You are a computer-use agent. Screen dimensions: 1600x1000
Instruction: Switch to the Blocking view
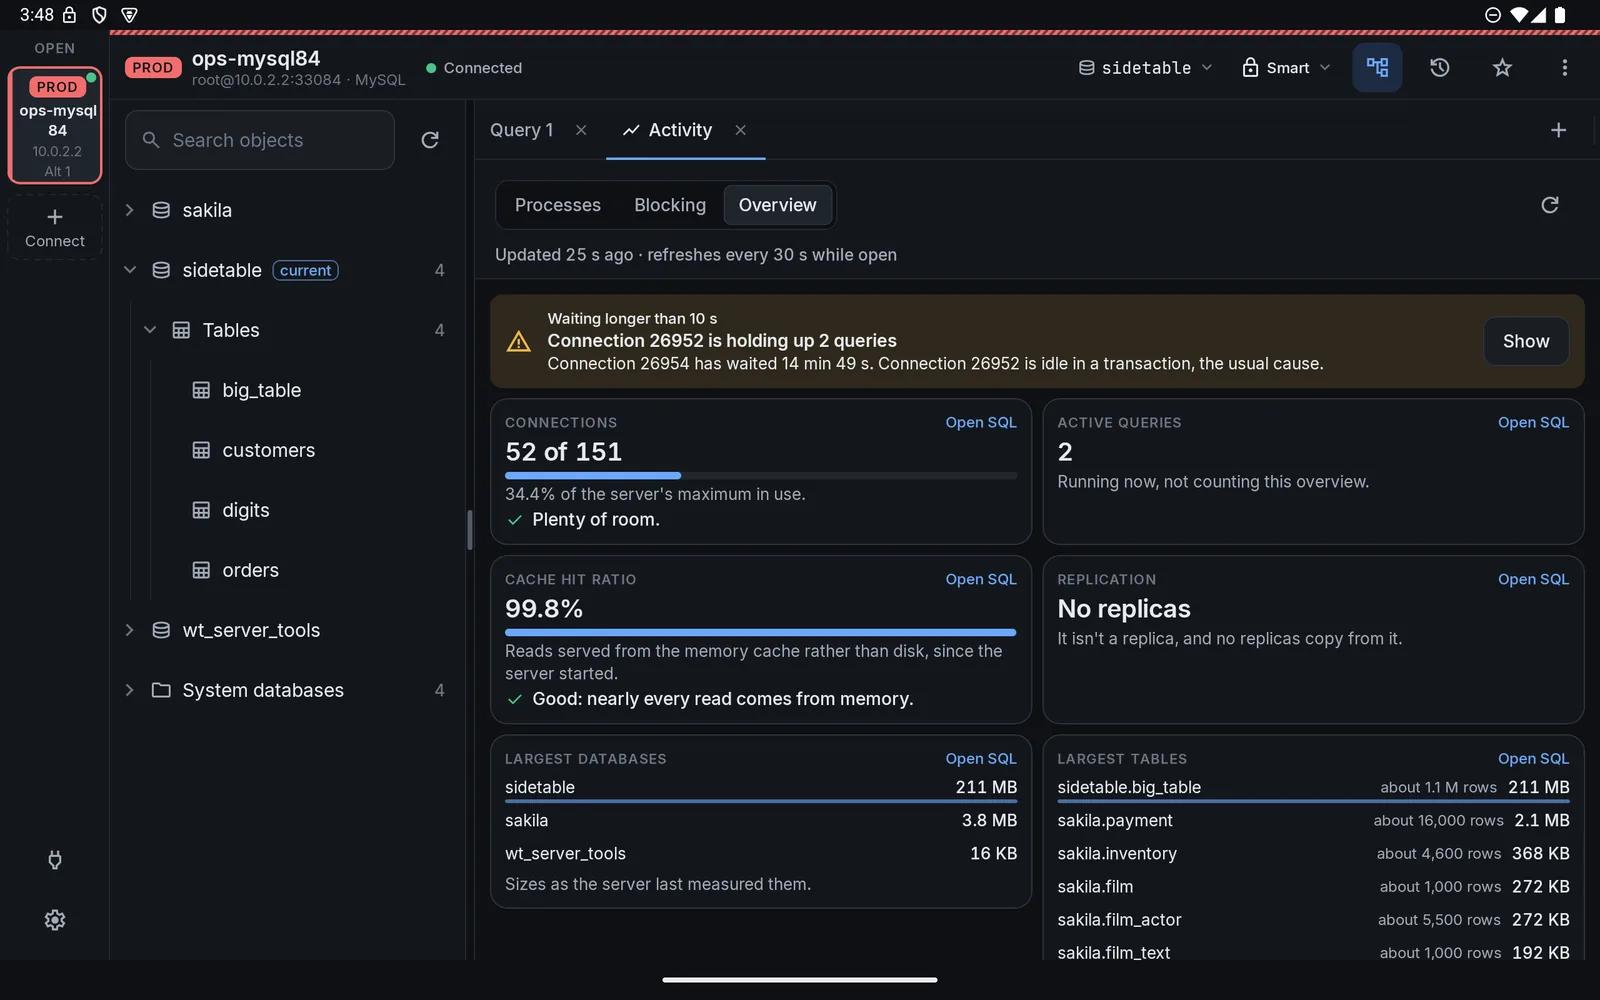tap(670, 205)
